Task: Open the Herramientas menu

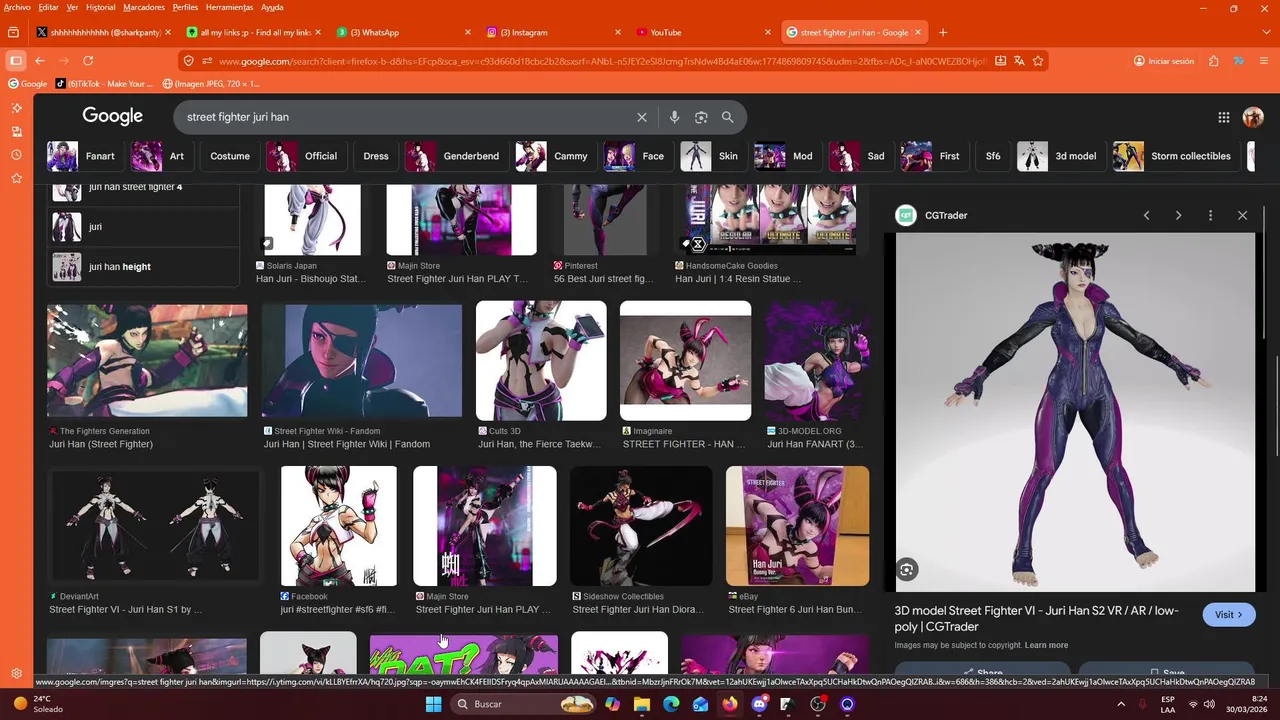Action: tap(229, 7)
